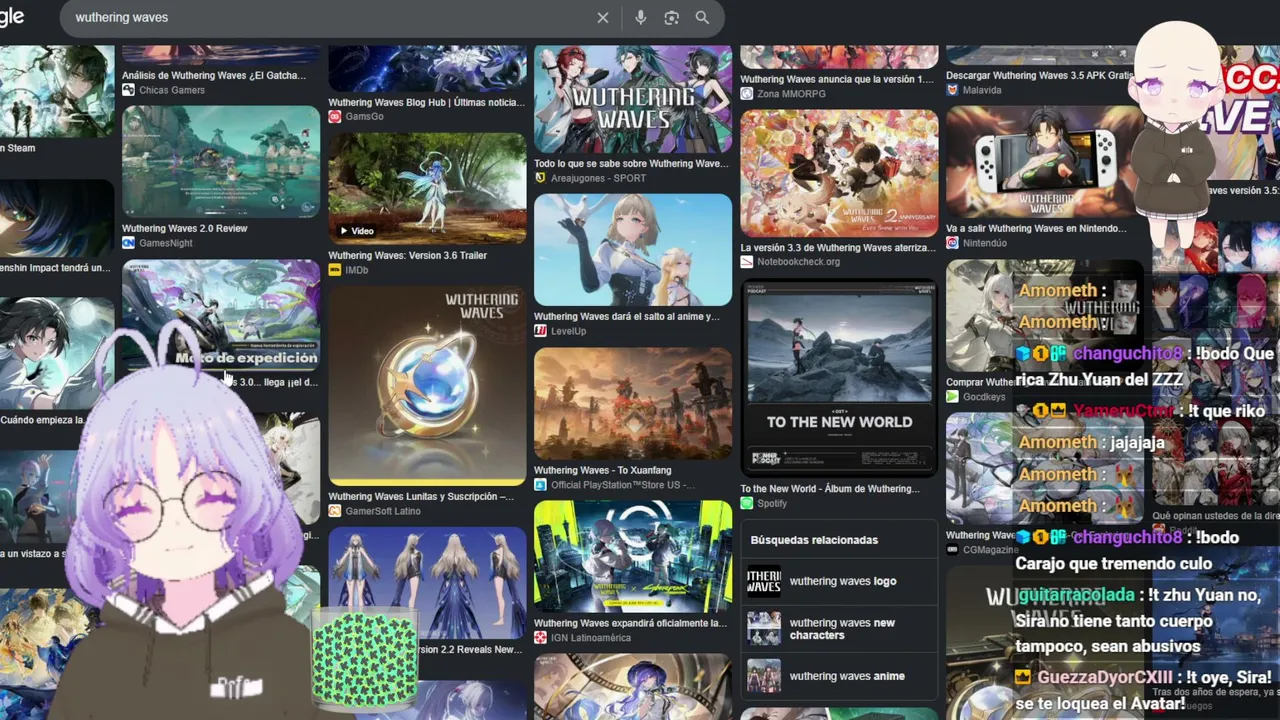This screenshot has height=720, width=1280.
Task: Click the Chicas Gamers site favicon
Action: (x=128, y=90)
